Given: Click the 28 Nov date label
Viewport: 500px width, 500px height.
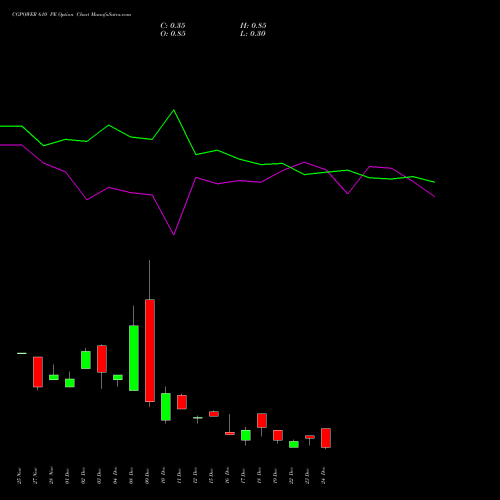Looking at the screenshot, I should point(51,476).
